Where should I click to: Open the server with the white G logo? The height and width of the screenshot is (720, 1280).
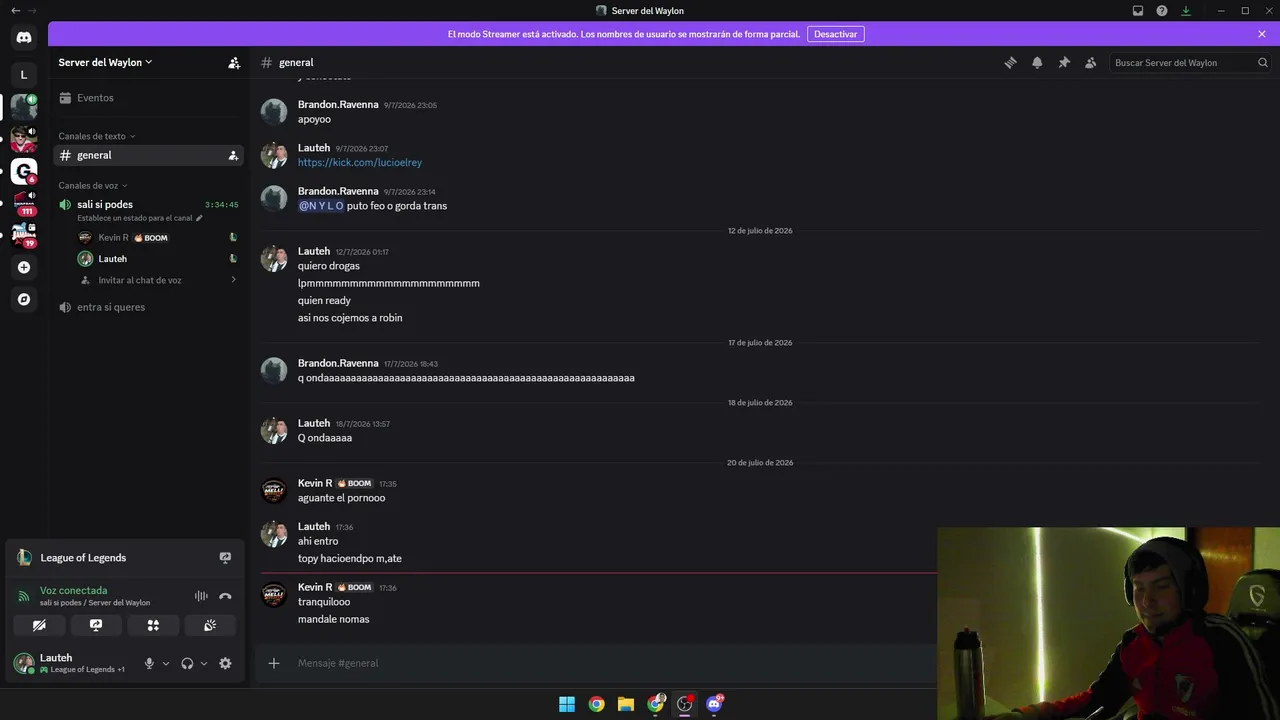pyautogui.click(x=24, y=171)
